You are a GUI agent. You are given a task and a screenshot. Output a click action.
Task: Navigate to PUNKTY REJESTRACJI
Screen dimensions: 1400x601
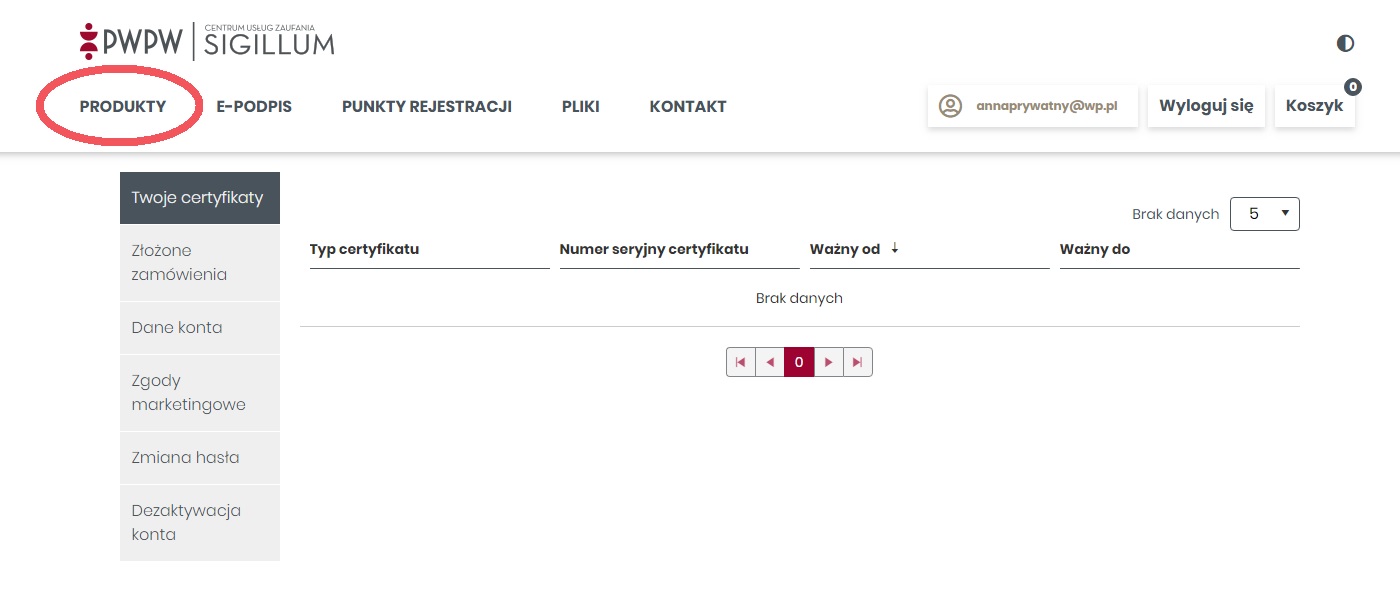pos(427,106)
